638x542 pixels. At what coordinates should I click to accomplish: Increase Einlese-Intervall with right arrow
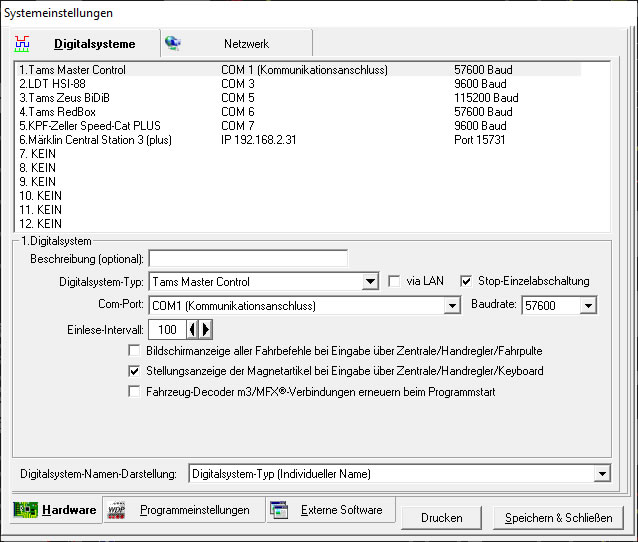click(206, 329)
